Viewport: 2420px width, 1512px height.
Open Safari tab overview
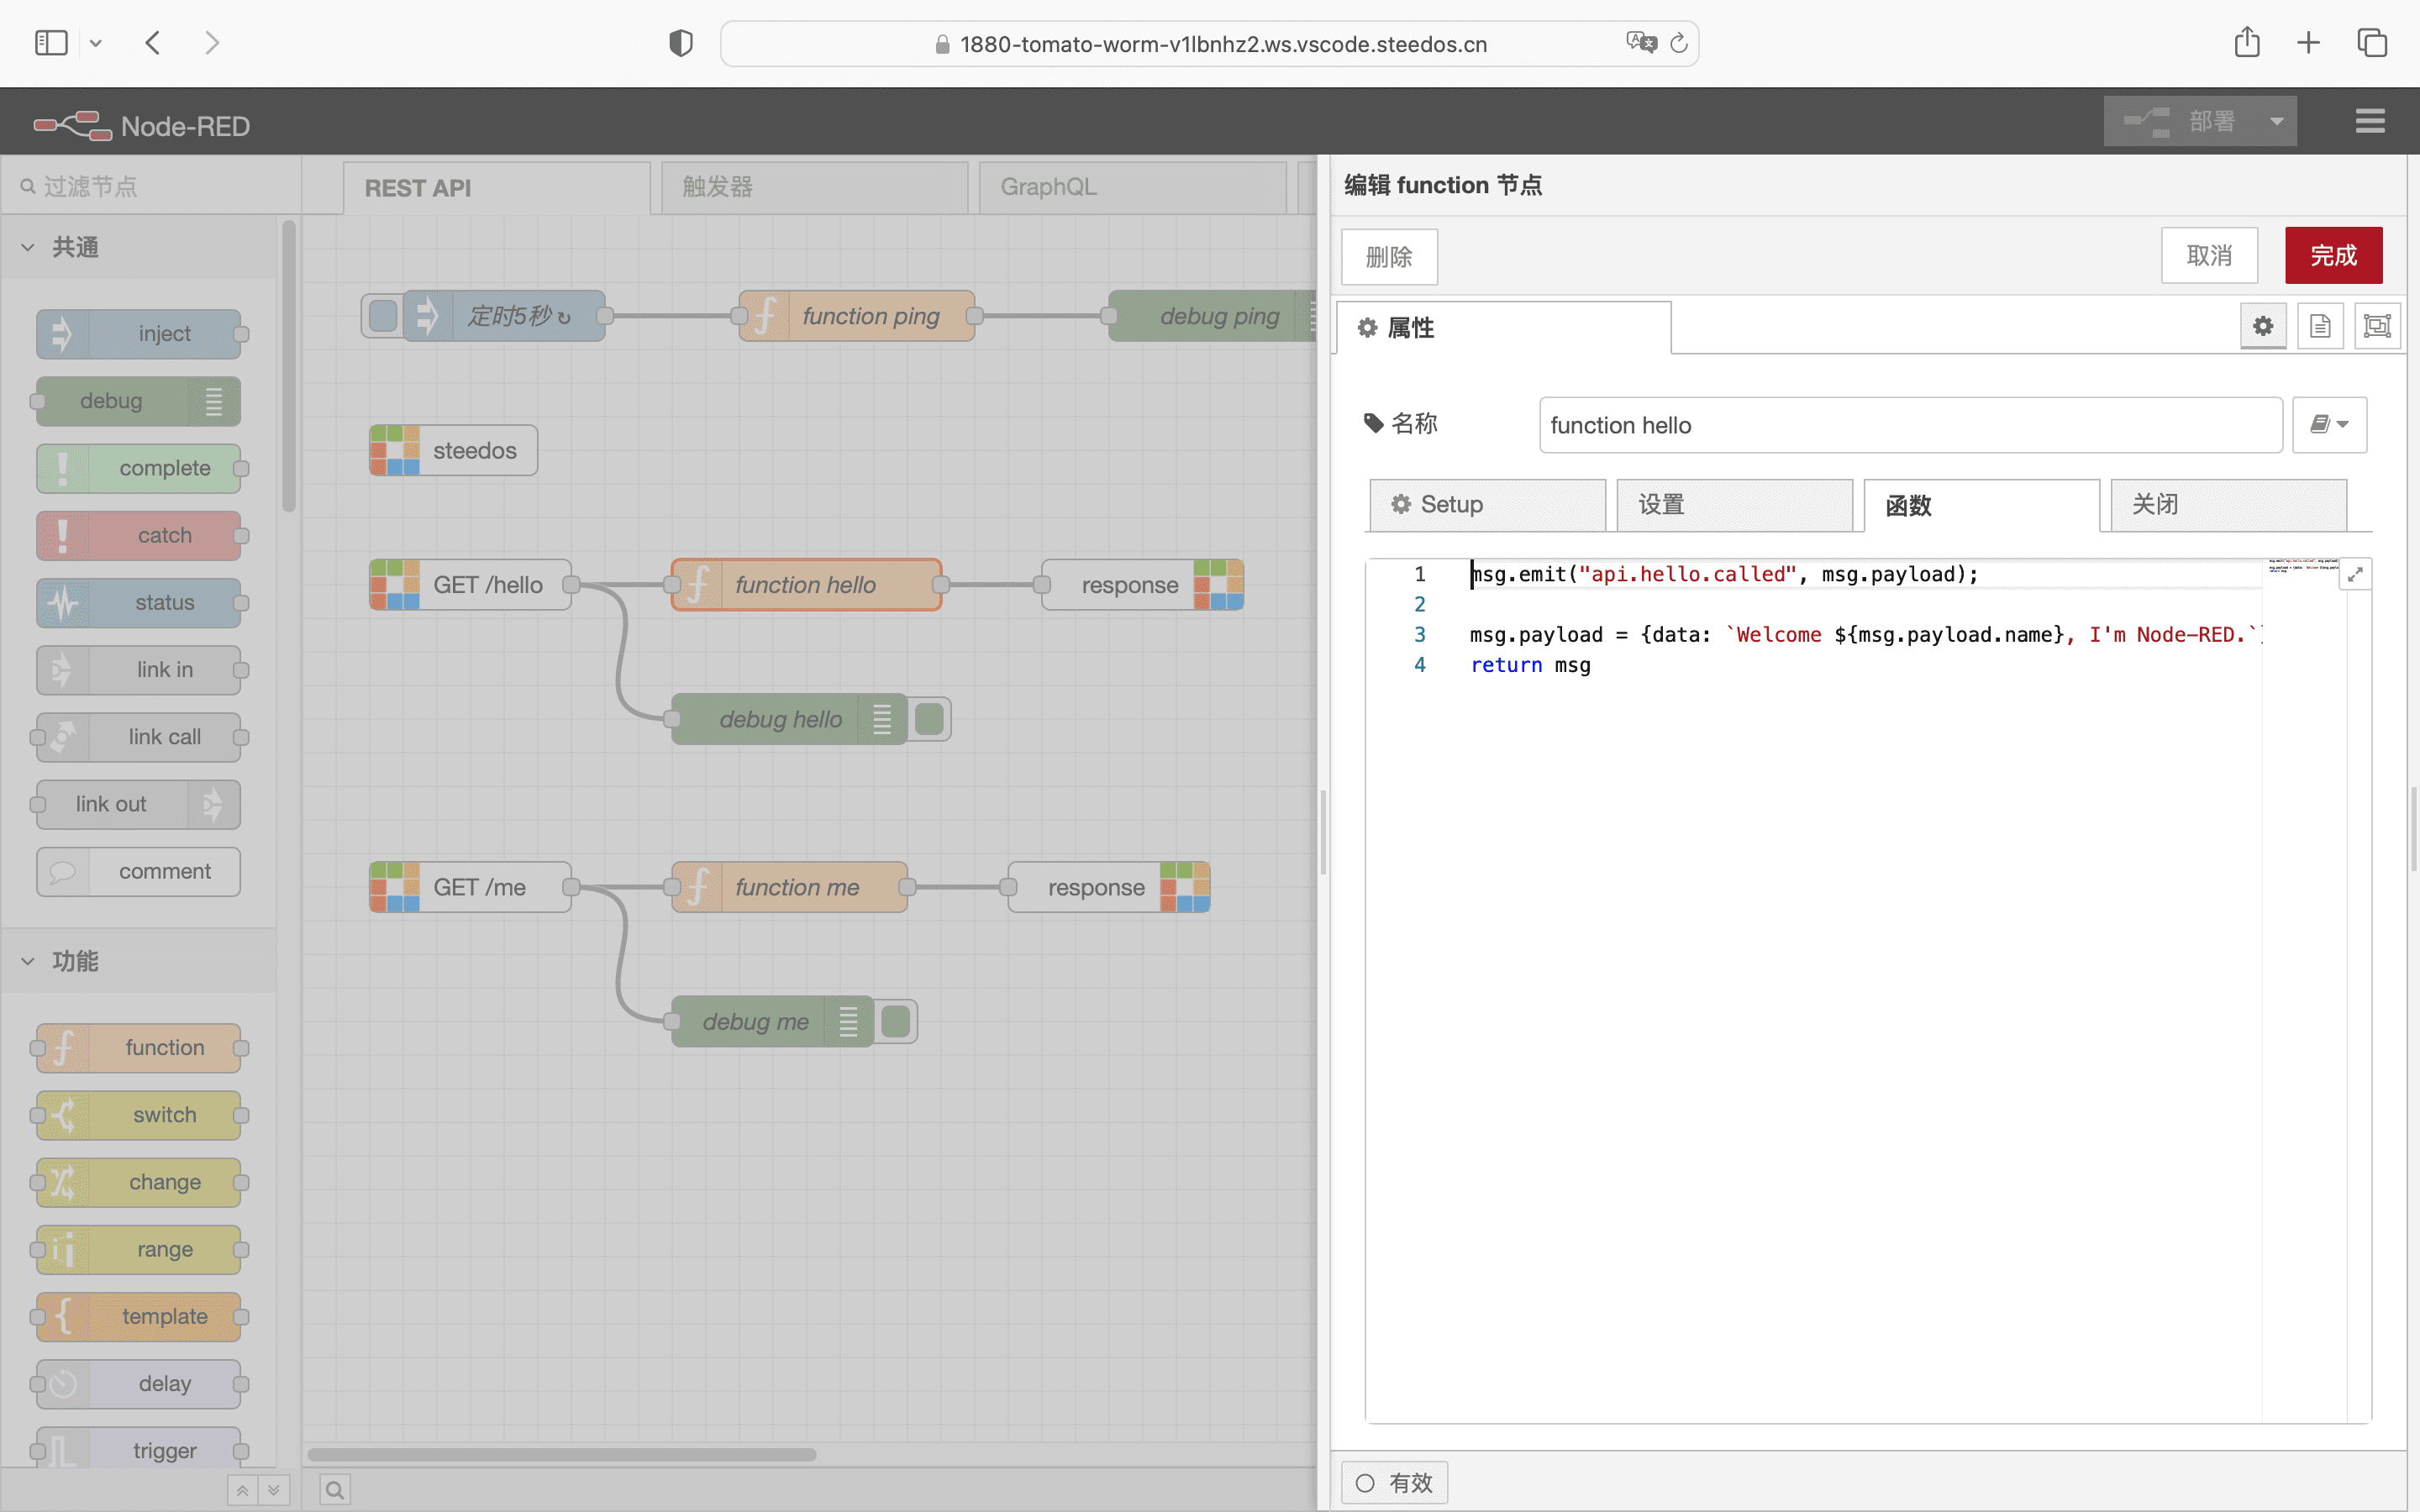click(2372, 43)
